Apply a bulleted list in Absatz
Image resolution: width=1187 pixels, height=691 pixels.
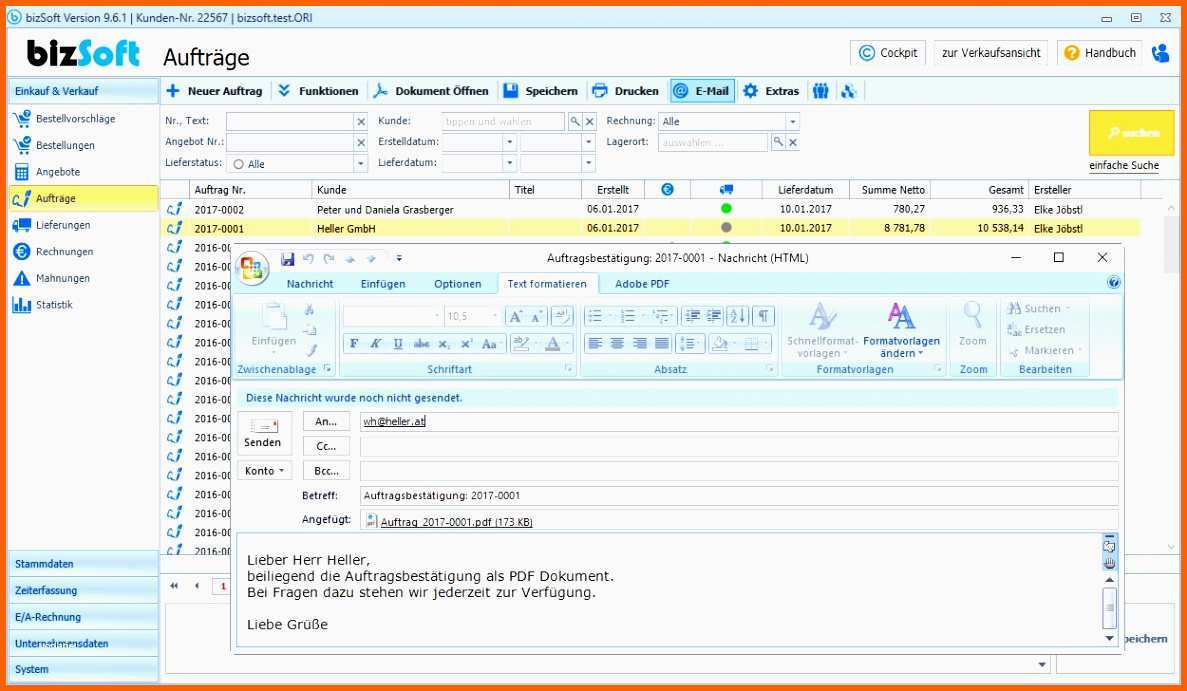597,316
